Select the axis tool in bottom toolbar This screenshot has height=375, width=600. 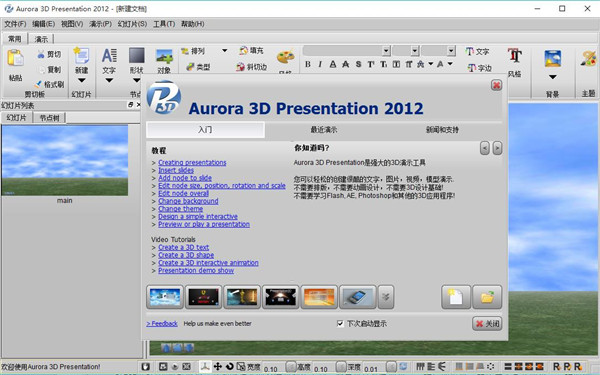205,366
